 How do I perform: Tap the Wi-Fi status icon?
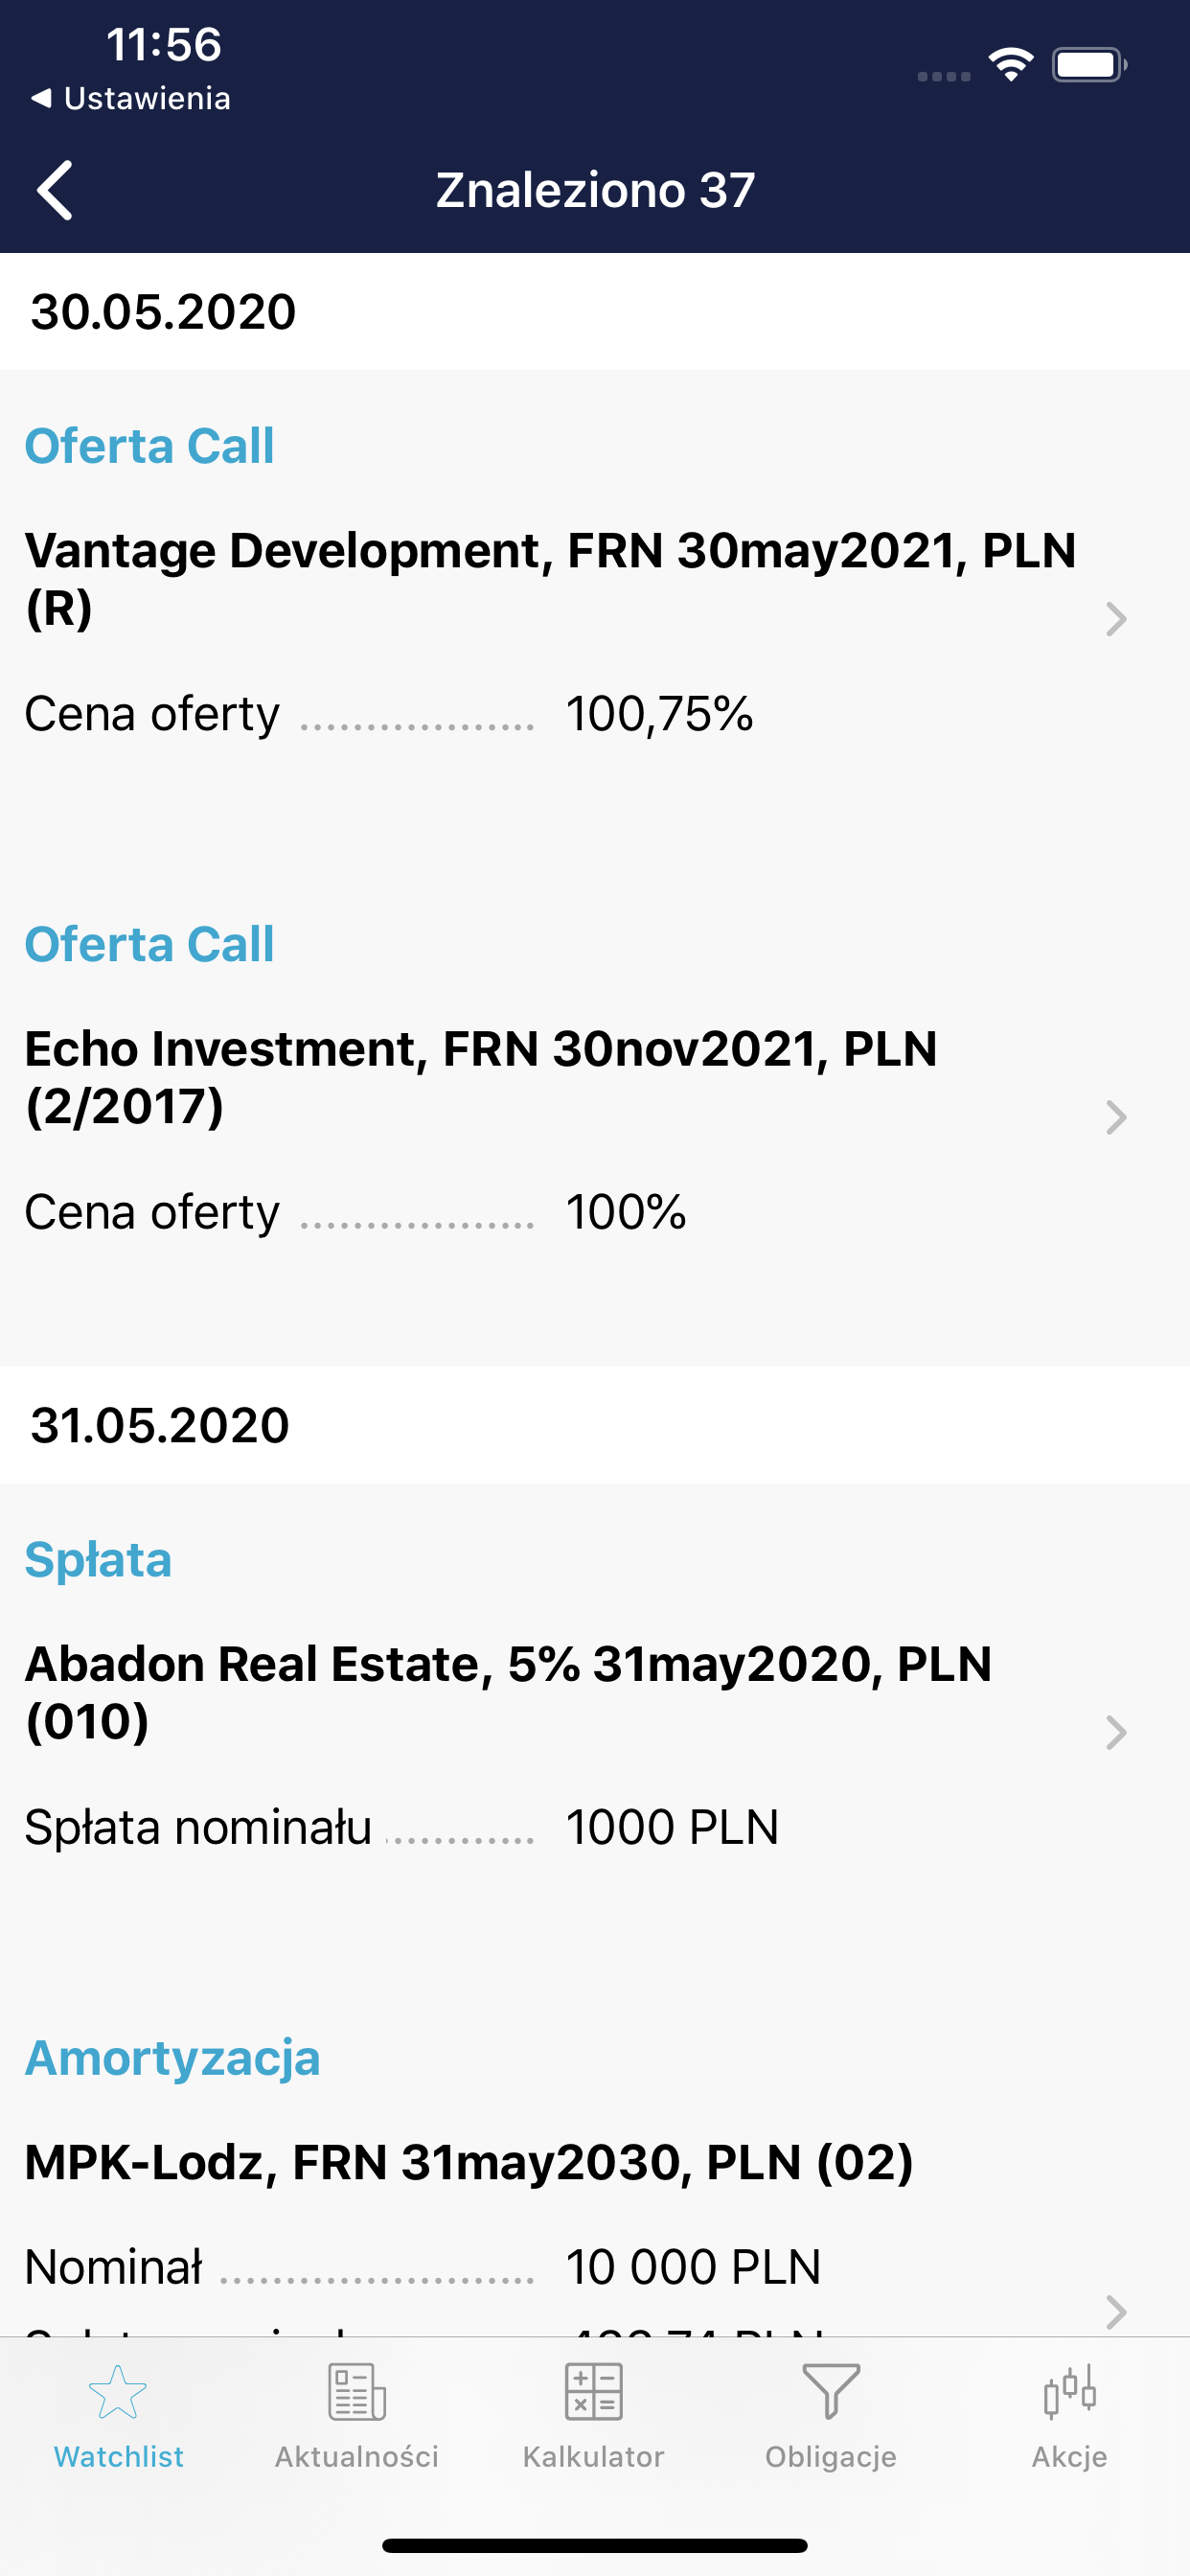(x=1011, y=65)
